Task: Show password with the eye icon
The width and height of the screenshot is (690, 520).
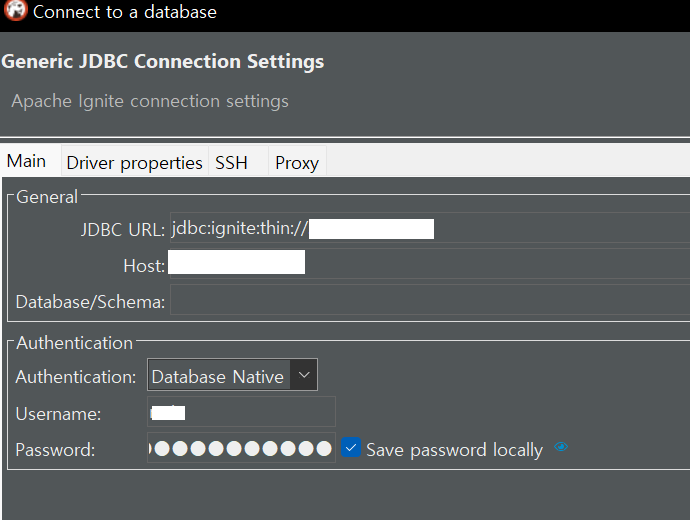Action: [561, 447]
